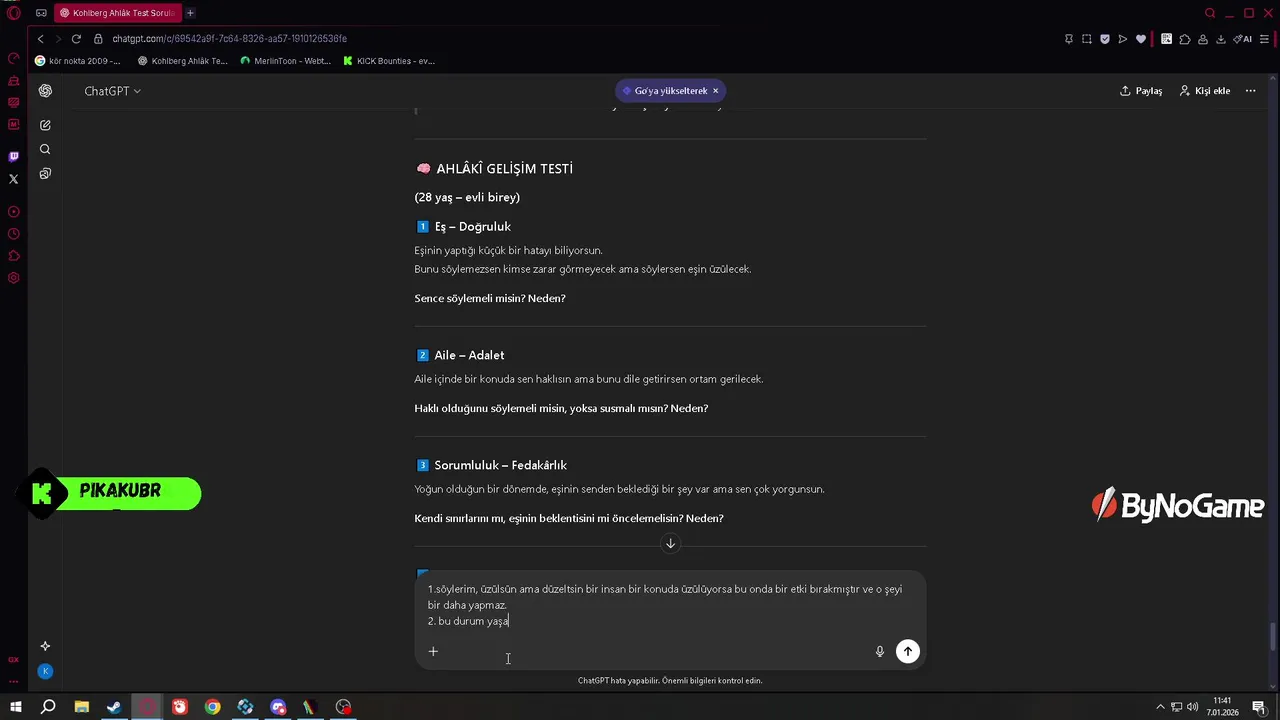Open the library icon in ChatGPT sidebar
Screen dimensions: 1280x720
pos(45,173)
